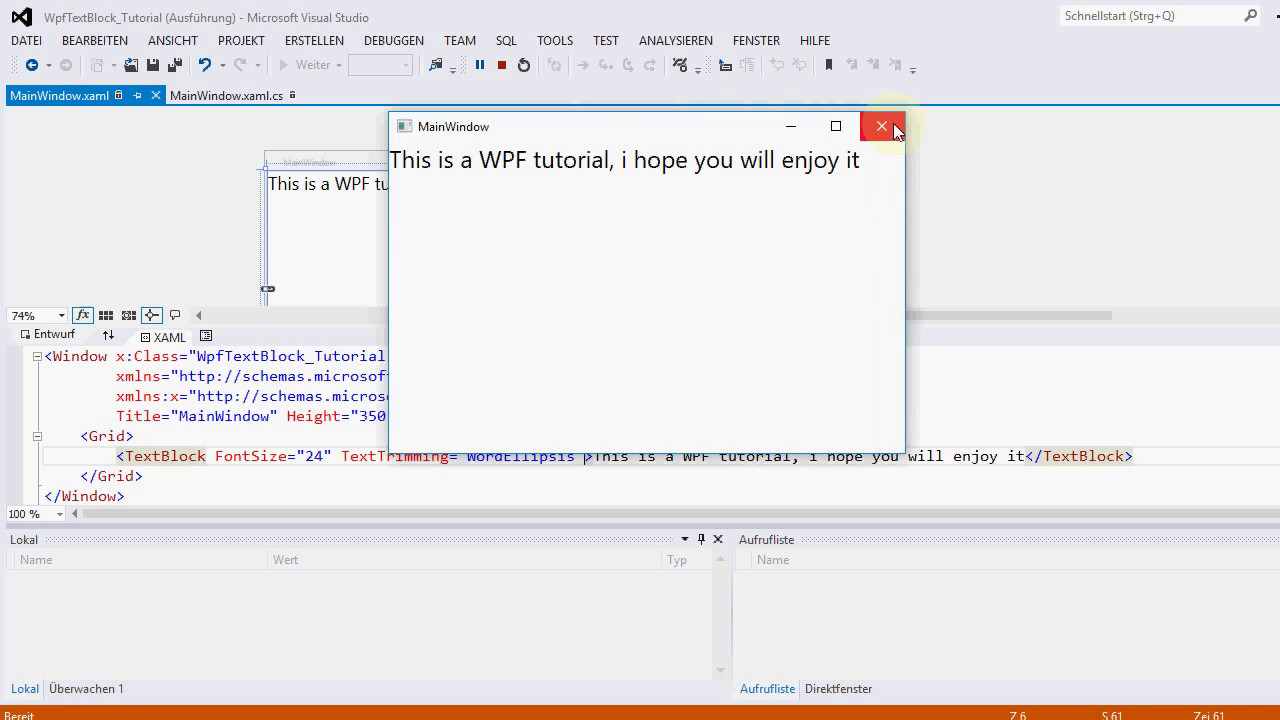Open the HILFE menu
Image resolution: width=1280 pixels, height=720 pixels.
tap(815, 41)
